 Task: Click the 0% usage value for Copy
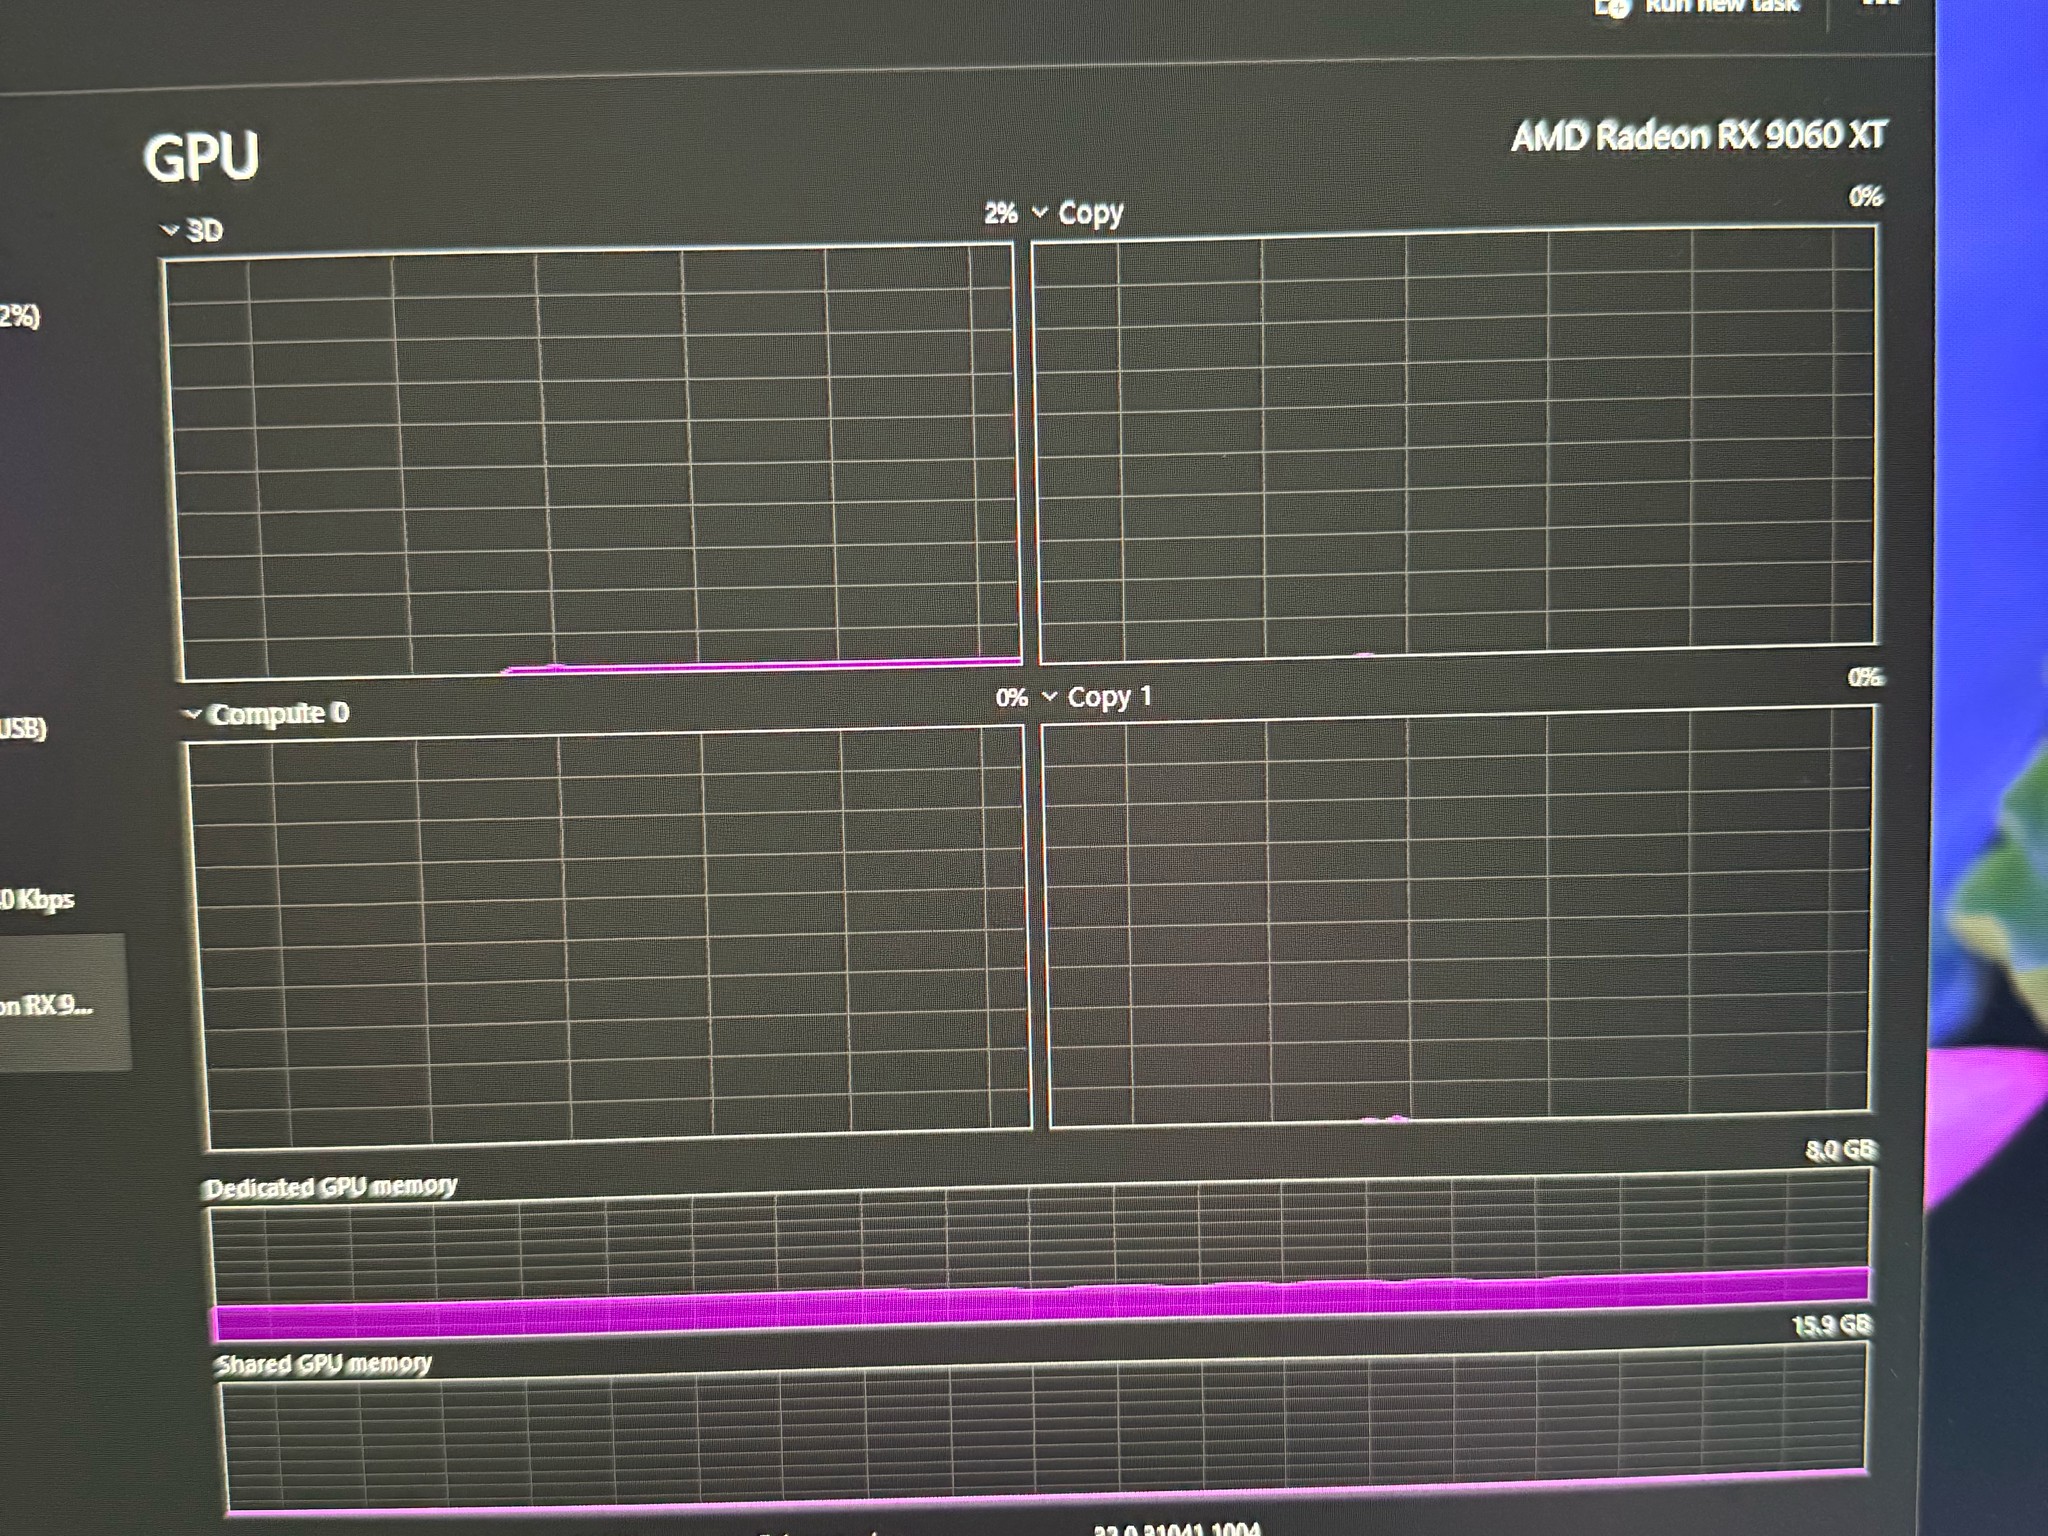click(1865, 196)
